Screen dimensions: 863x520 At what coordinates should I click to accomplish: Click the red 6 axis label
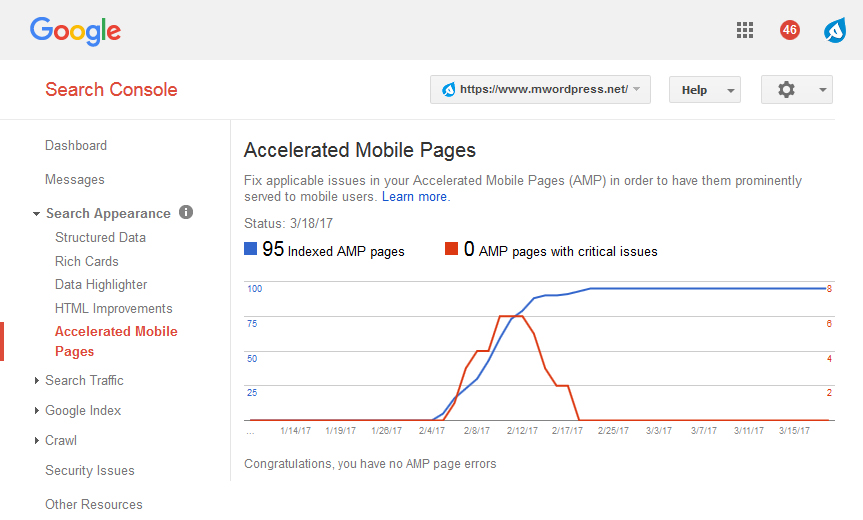tap(829, 324)
